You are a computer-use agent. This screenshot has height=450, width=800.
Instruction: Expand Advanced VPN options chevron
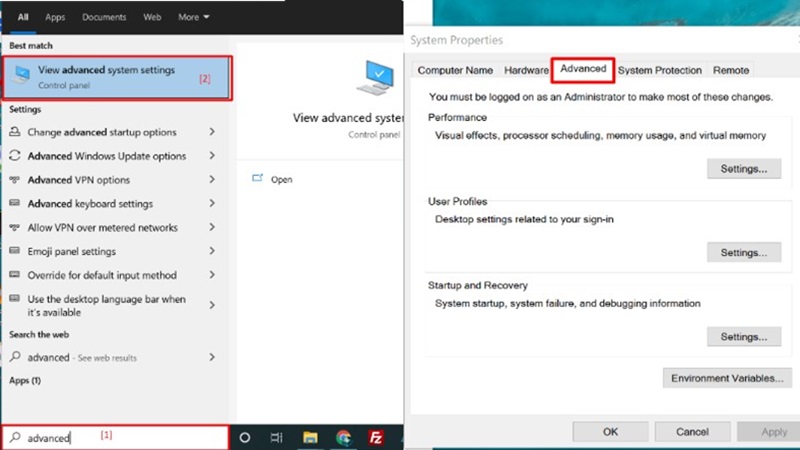pyautogui.click(x=212, y=180)
